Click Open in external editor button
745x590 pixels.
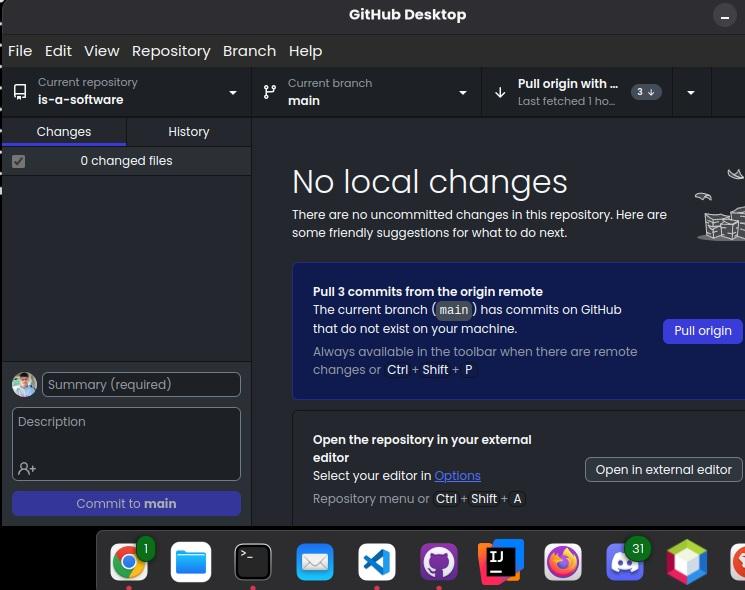click(x=663, y=469)
